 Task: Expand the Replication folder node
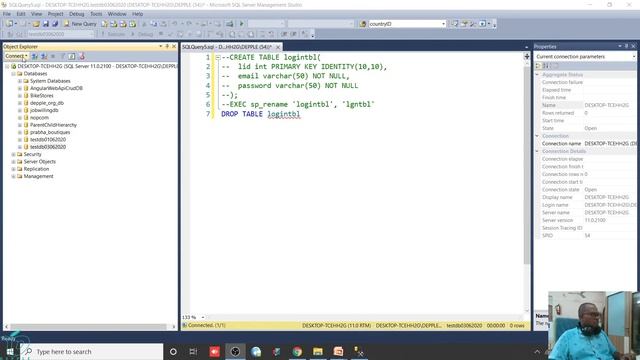(13, 169)
